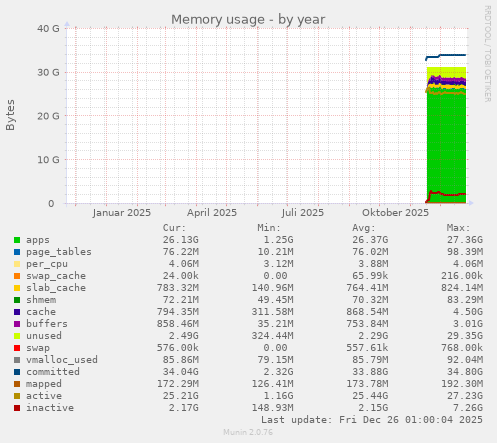497x443 pixels.
Task: Click the 'Min:' column header
Action: point(269,228)
